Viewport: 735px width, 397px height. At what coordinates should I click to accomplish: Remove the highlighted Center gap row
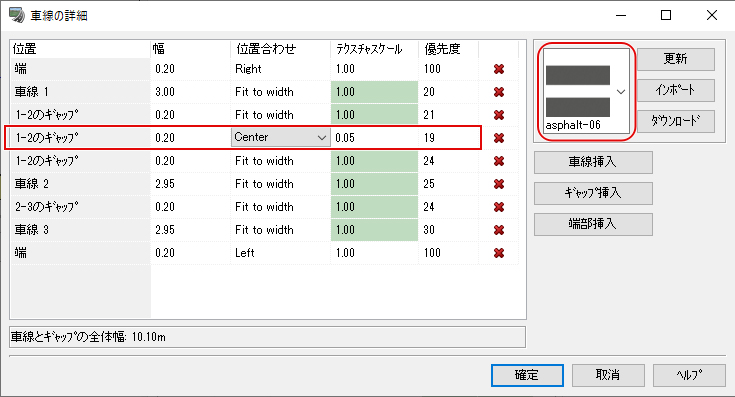point(499,138)
